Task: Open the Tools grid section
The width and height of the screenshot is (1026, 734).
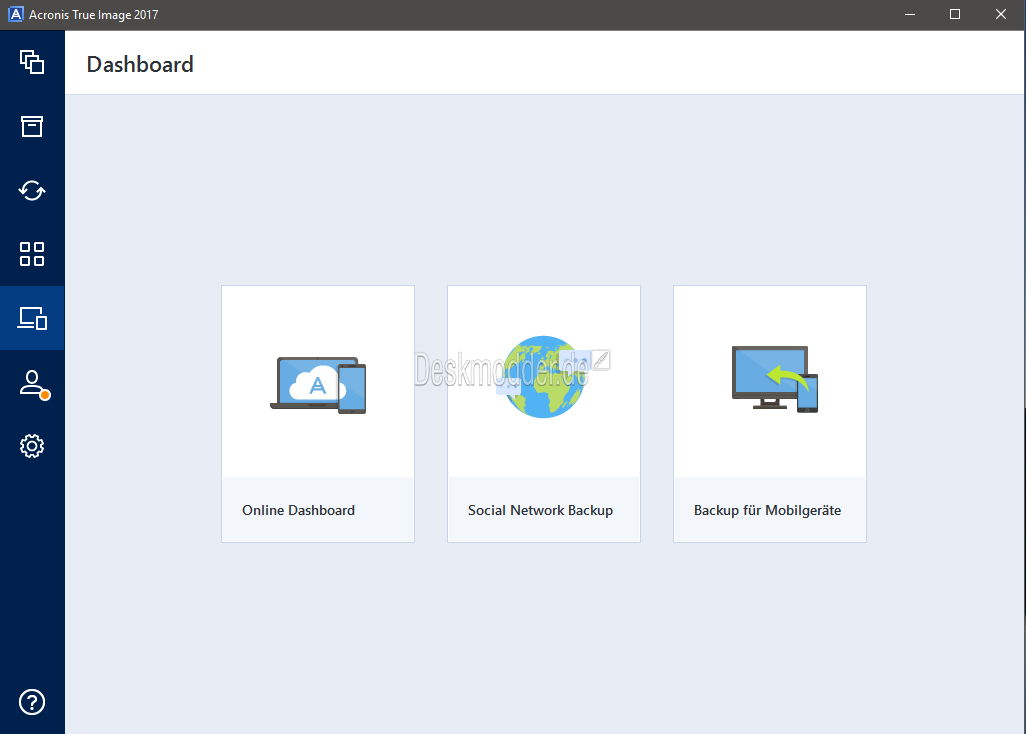Action: point(32,254)
